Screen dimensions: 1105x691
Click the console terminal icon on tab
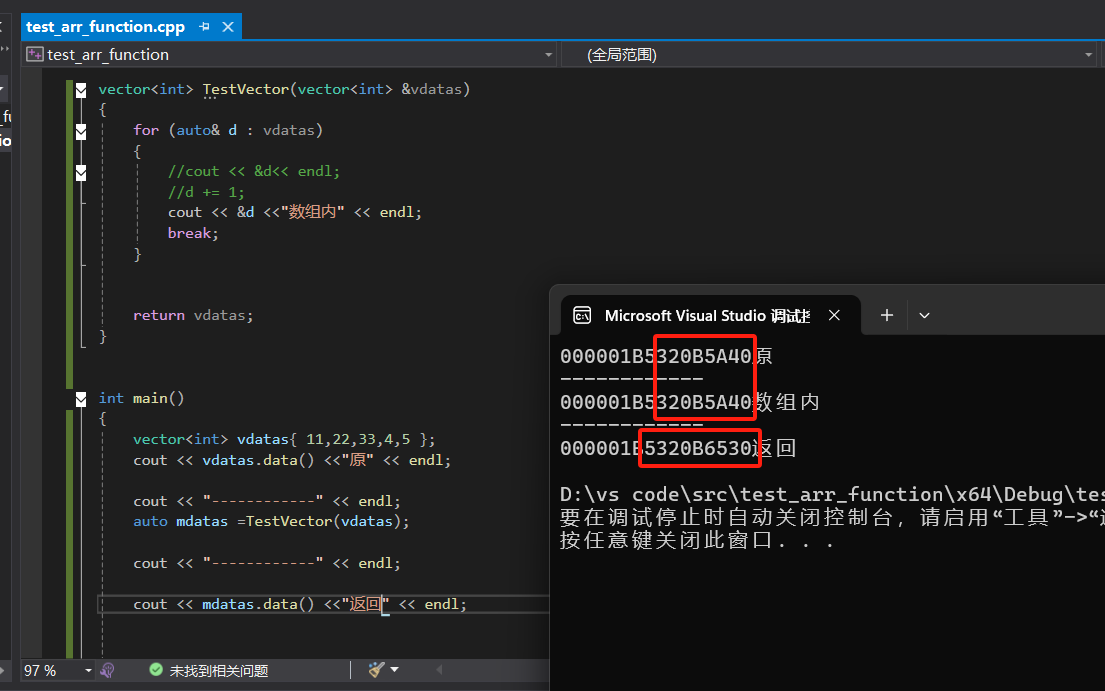point(582,315)
